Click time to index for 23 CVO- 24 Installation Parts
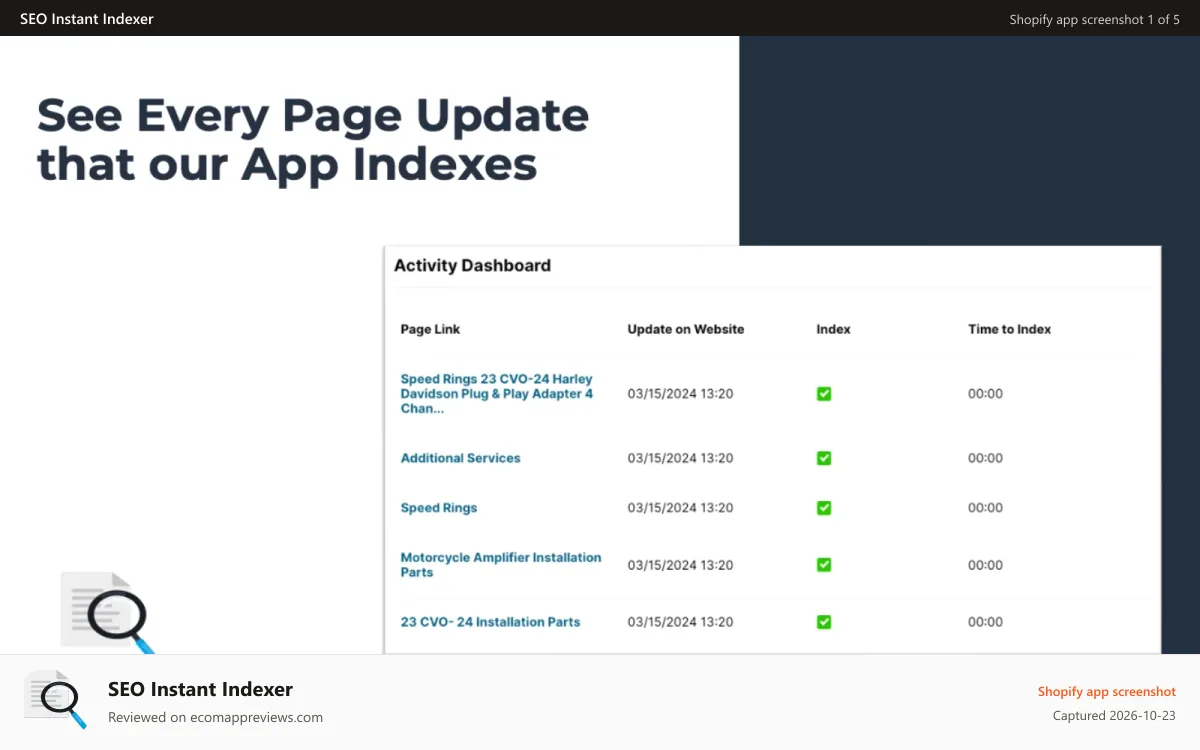The width and height of the screenshot is (1200, 750). pyautogui.click(x=985, y=622)
